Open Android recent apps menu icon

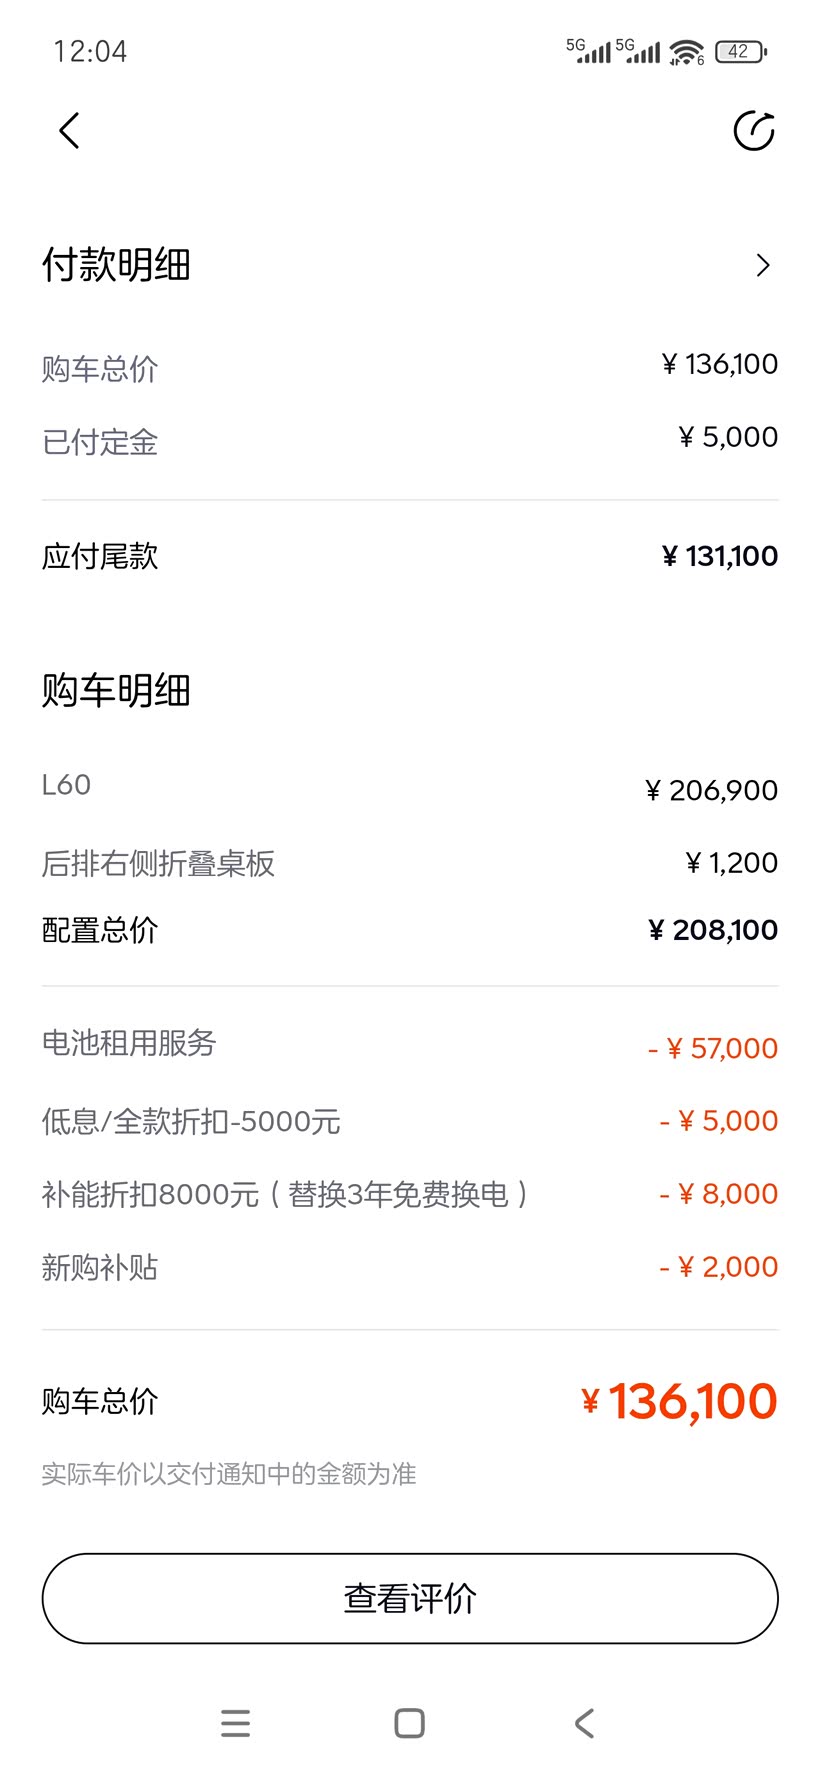click(x=235, y=1723)
